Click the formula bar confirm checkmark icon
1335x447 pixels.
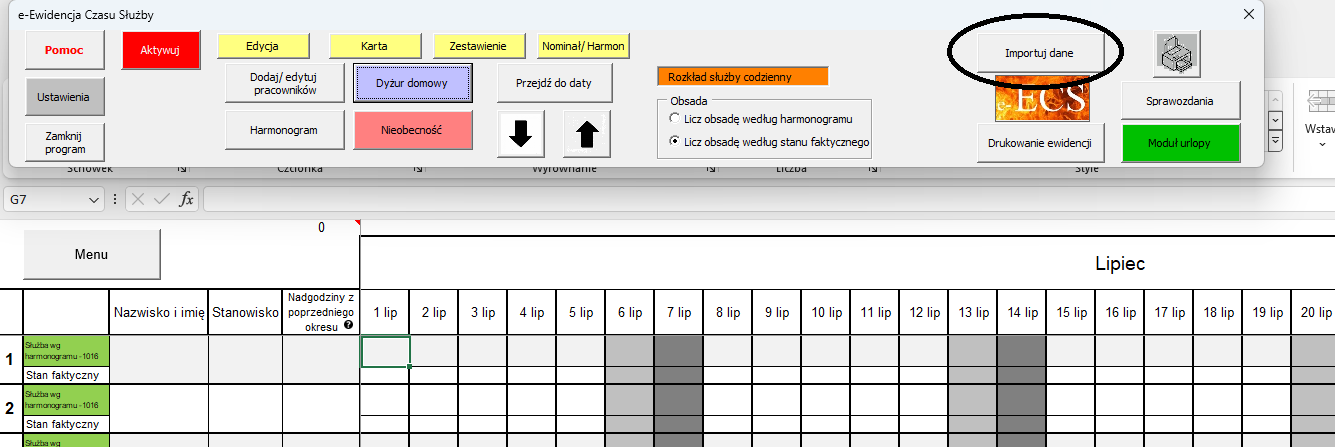(162, 199)
